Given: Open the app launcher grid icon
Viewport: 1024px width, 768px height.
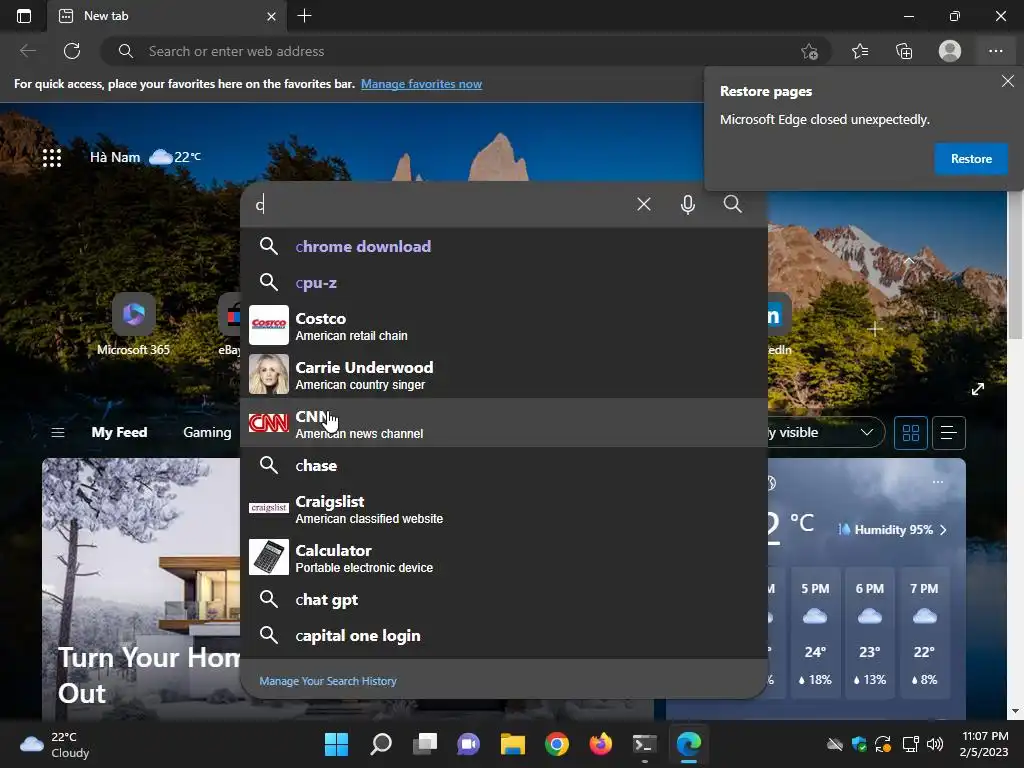Looking at the screenshot, I should [52, 157].
